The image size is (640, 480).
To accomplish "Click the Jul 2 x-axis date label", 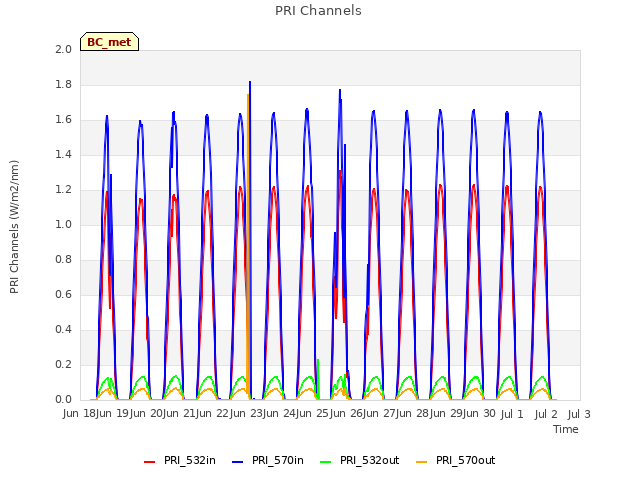I will pos(546,414).
